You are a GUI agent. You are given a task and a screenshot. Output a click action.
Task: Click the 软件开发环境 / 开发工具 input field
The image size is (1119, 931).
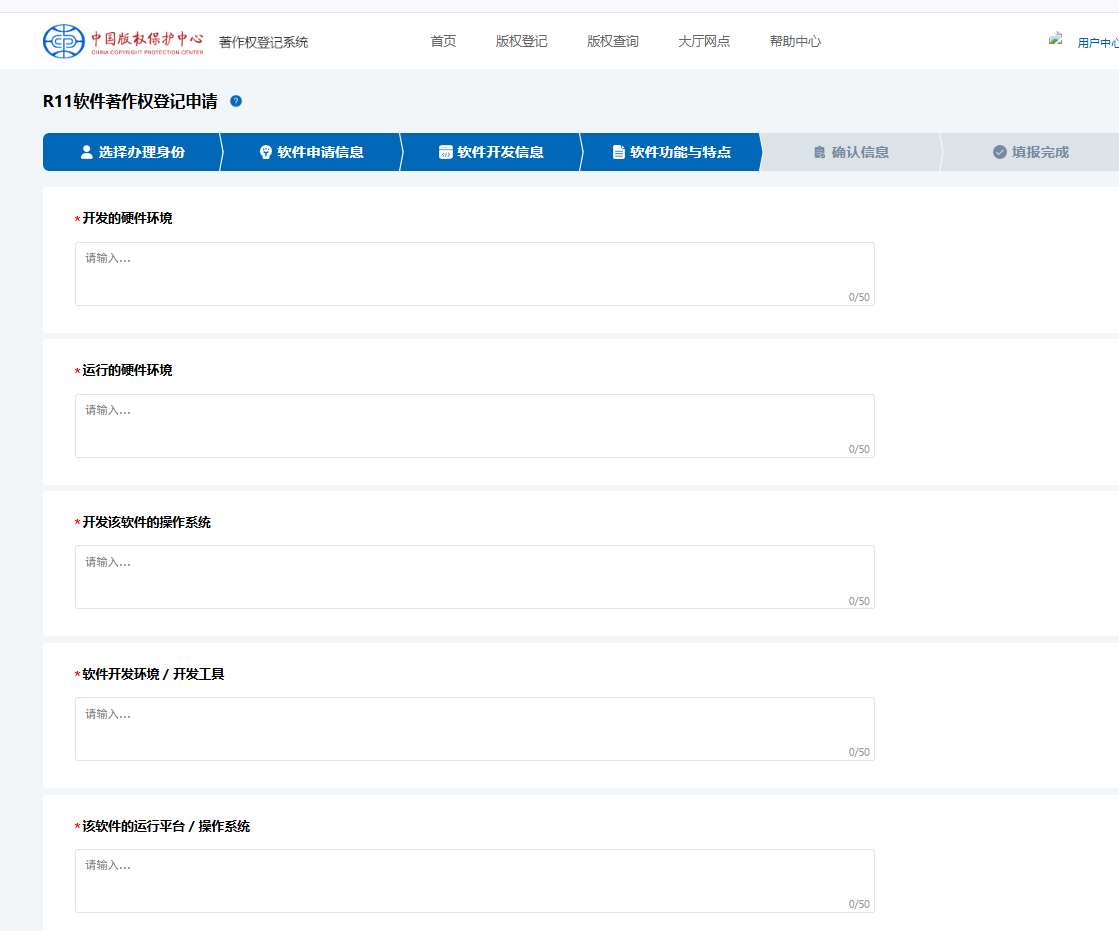(474, 728)
